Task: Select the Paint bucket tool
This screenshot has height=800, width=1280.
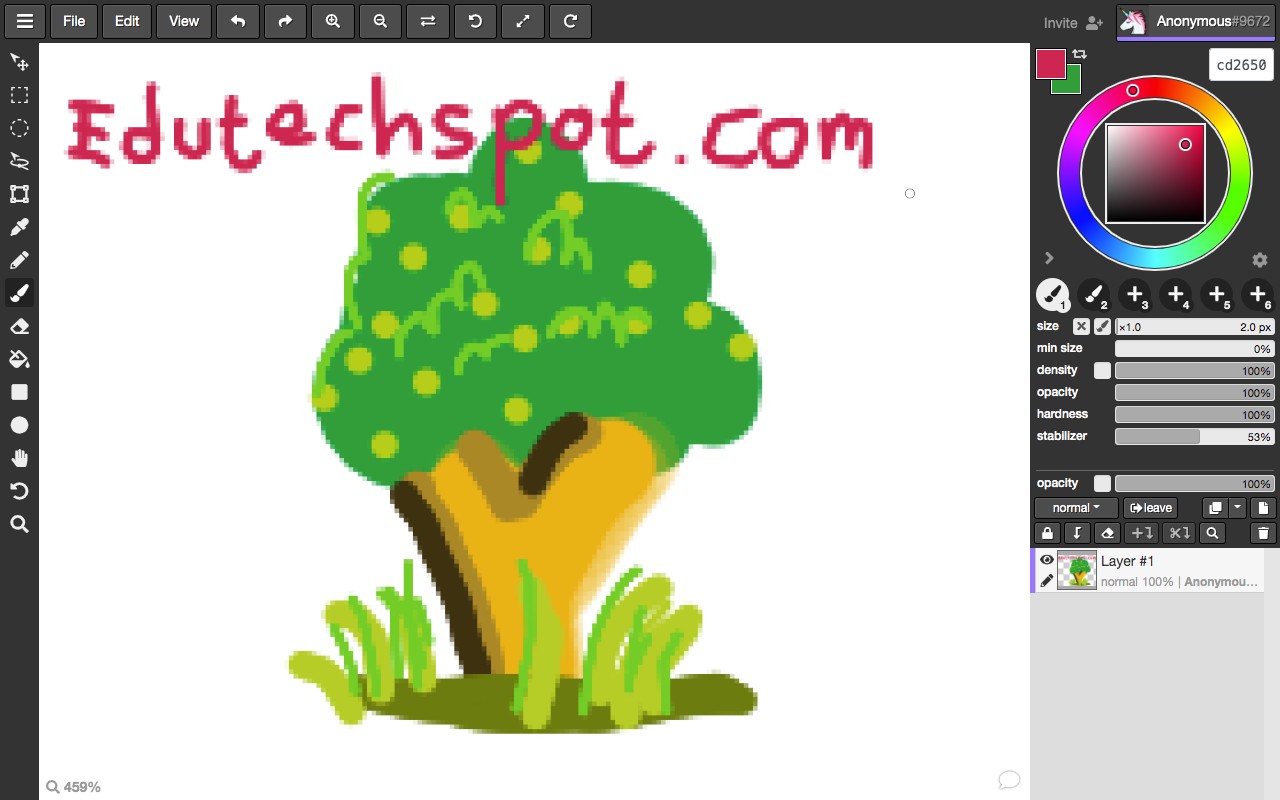Action: (x=18, y=359)
